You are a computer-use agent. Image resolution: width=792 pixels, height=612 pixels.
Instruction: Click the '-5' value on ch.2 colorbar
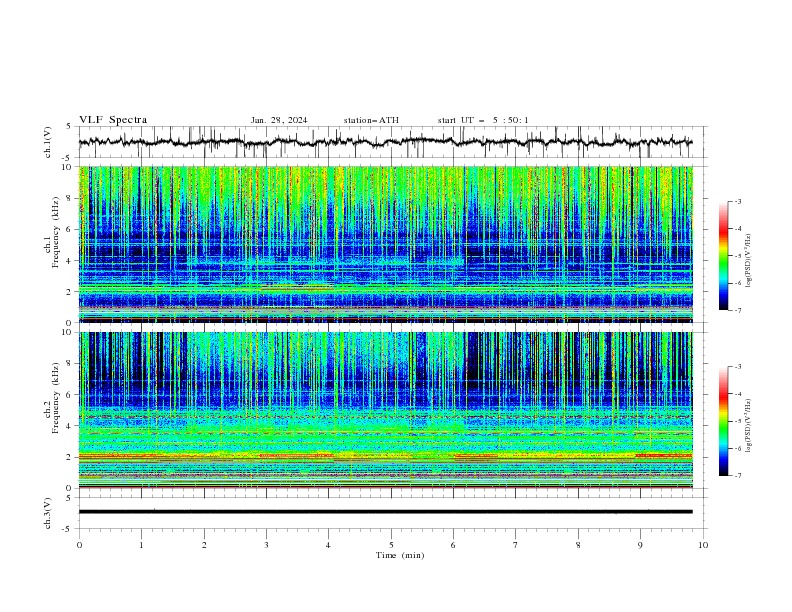point(737,421)
